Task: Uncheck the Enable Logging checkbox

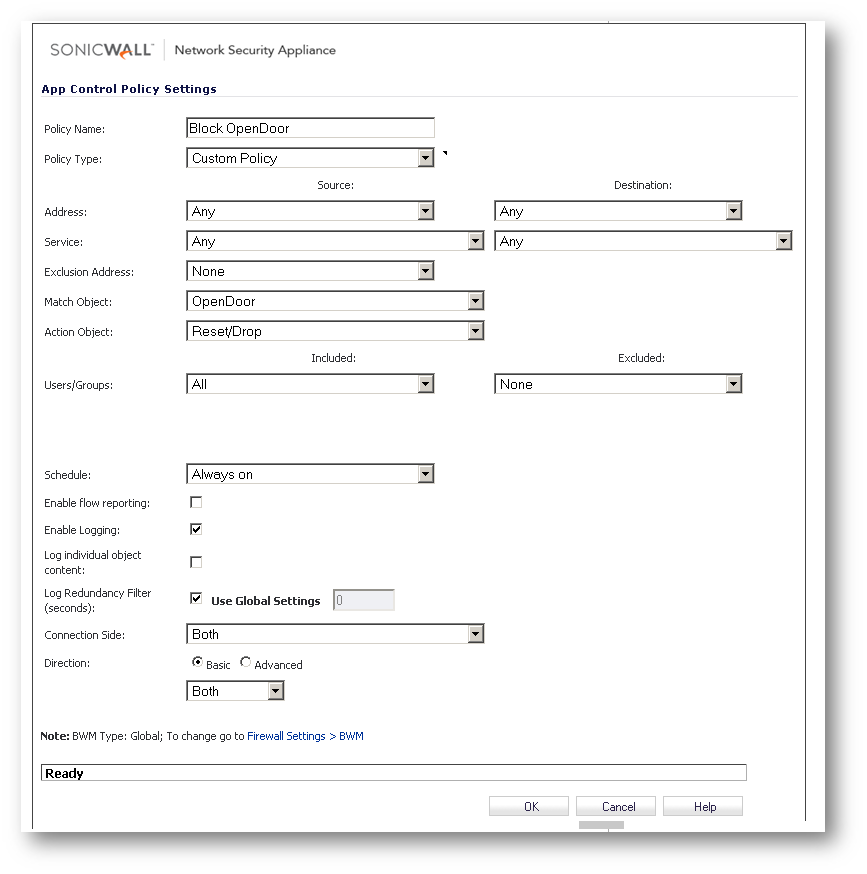Action: (196, 529)
